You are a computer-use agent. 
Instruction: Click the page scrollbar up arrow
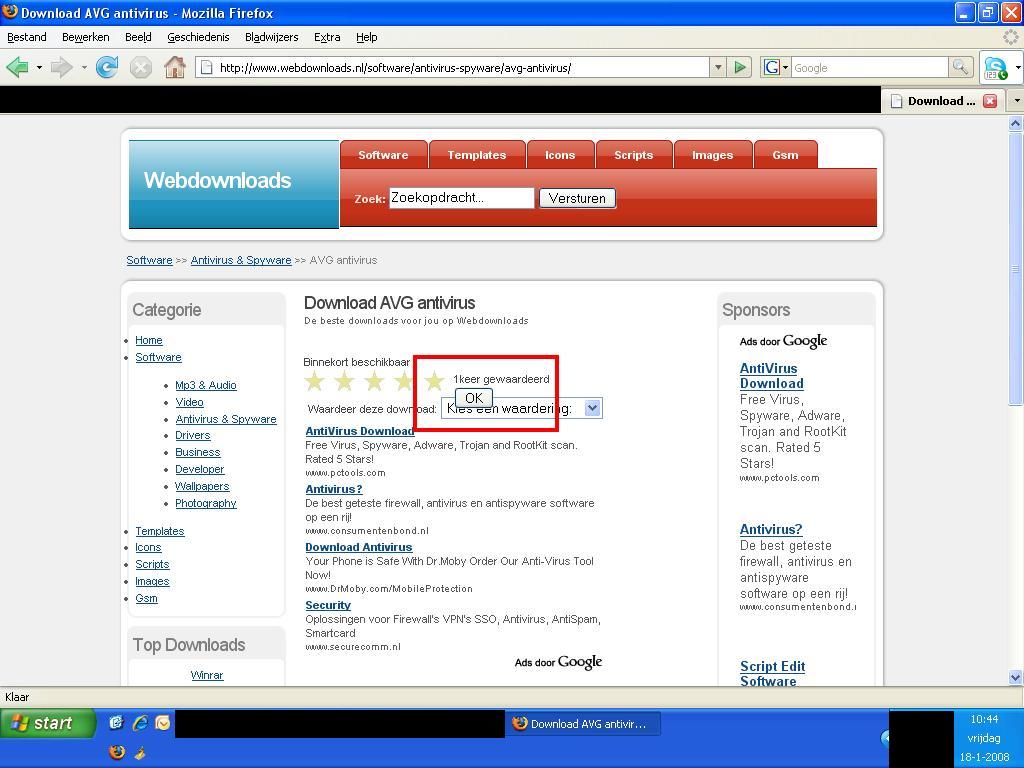click(1016, 123)
